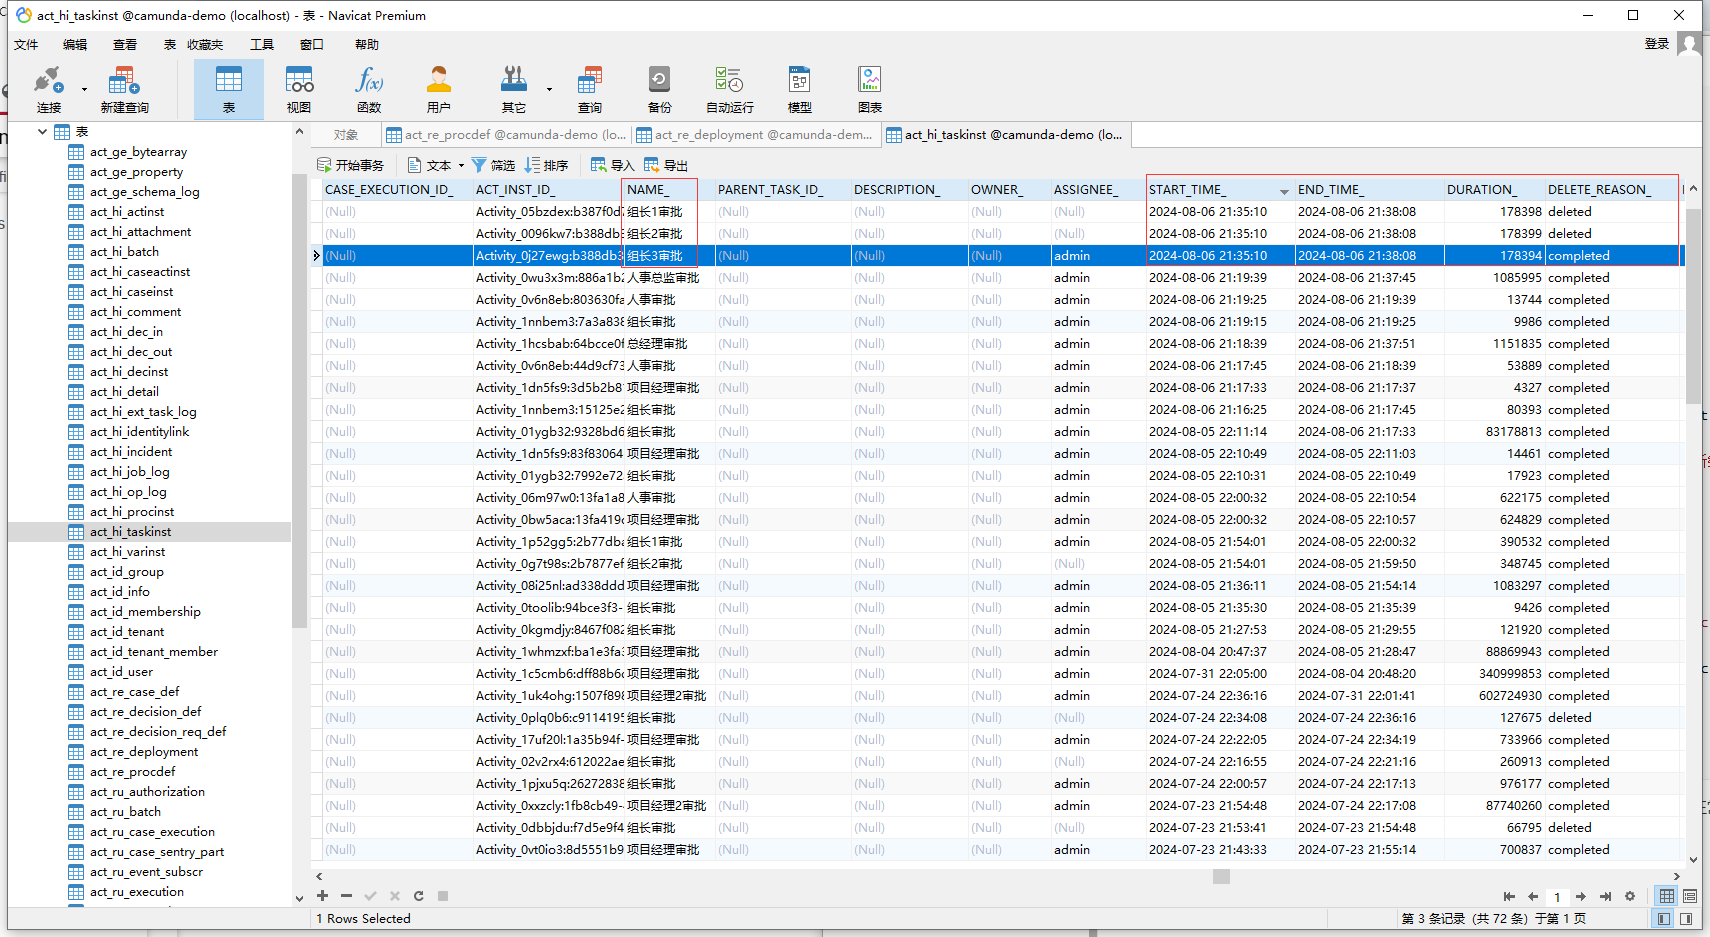Open the 帮助 (Help) menu
Viewport: 1710px width, 937px height.
[367, 44]
